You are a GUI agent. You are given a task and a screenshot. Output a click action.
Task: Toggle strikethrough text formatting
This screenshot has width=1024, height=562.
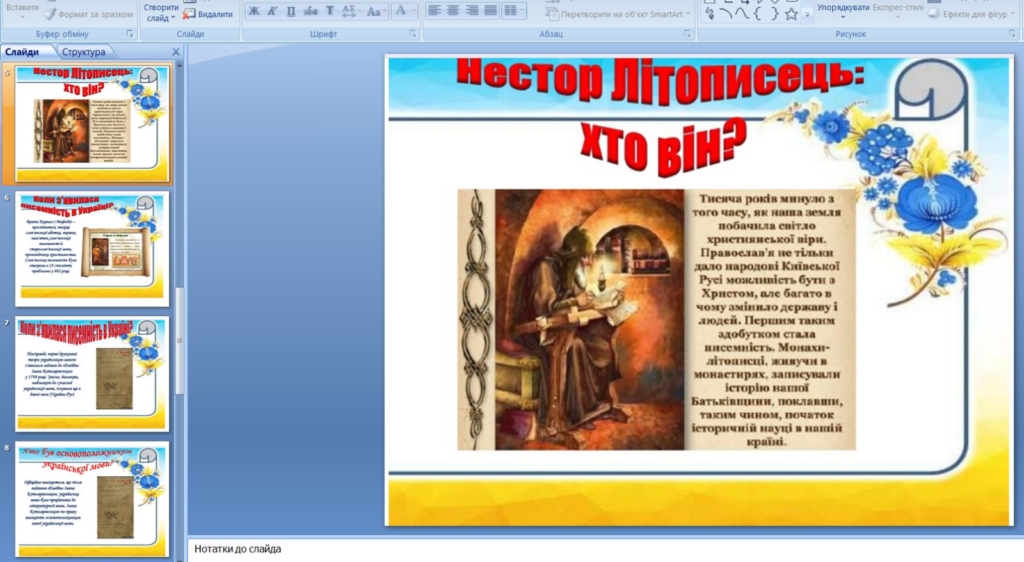[309, 12]
